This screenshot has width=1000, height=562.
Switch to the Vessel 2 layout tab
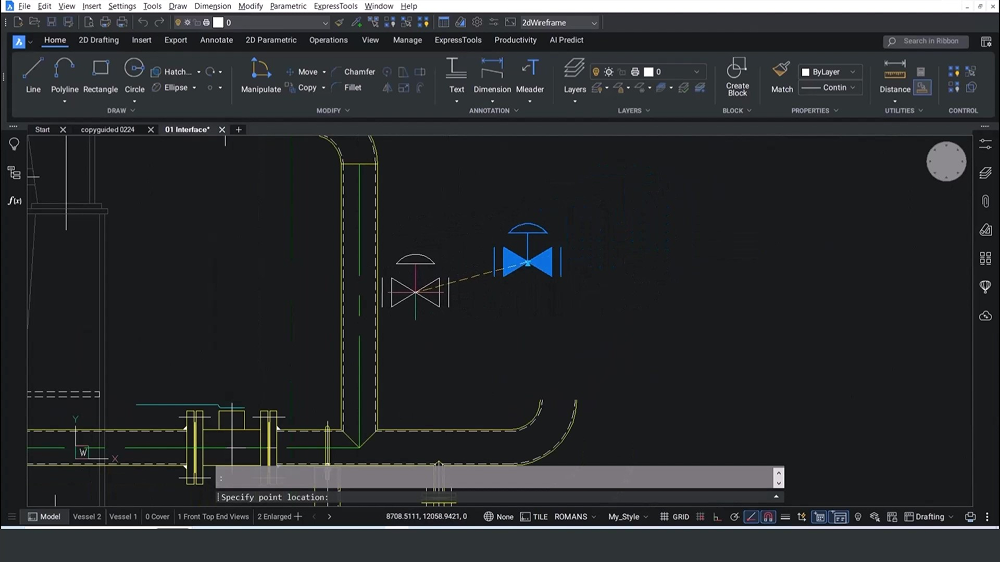pos(87,517)
